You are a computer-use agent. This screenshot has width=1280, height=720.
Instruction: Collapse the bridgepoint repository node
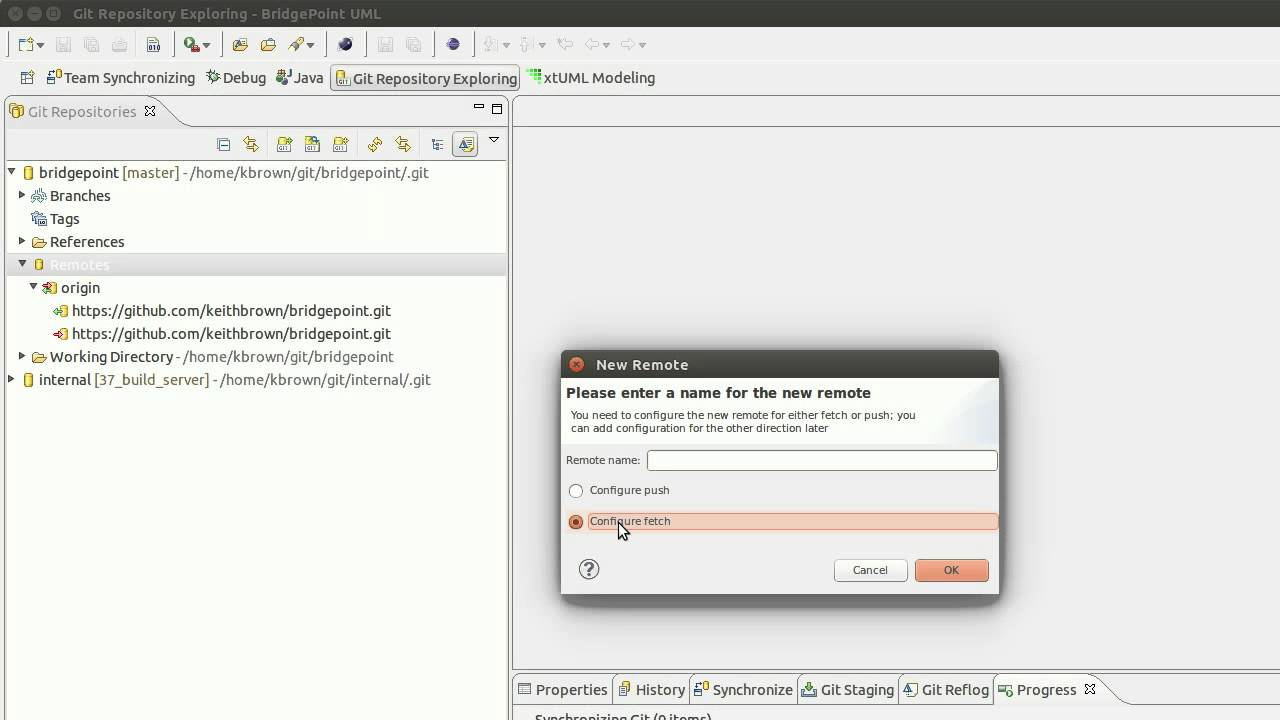click(x=11, y=172)
